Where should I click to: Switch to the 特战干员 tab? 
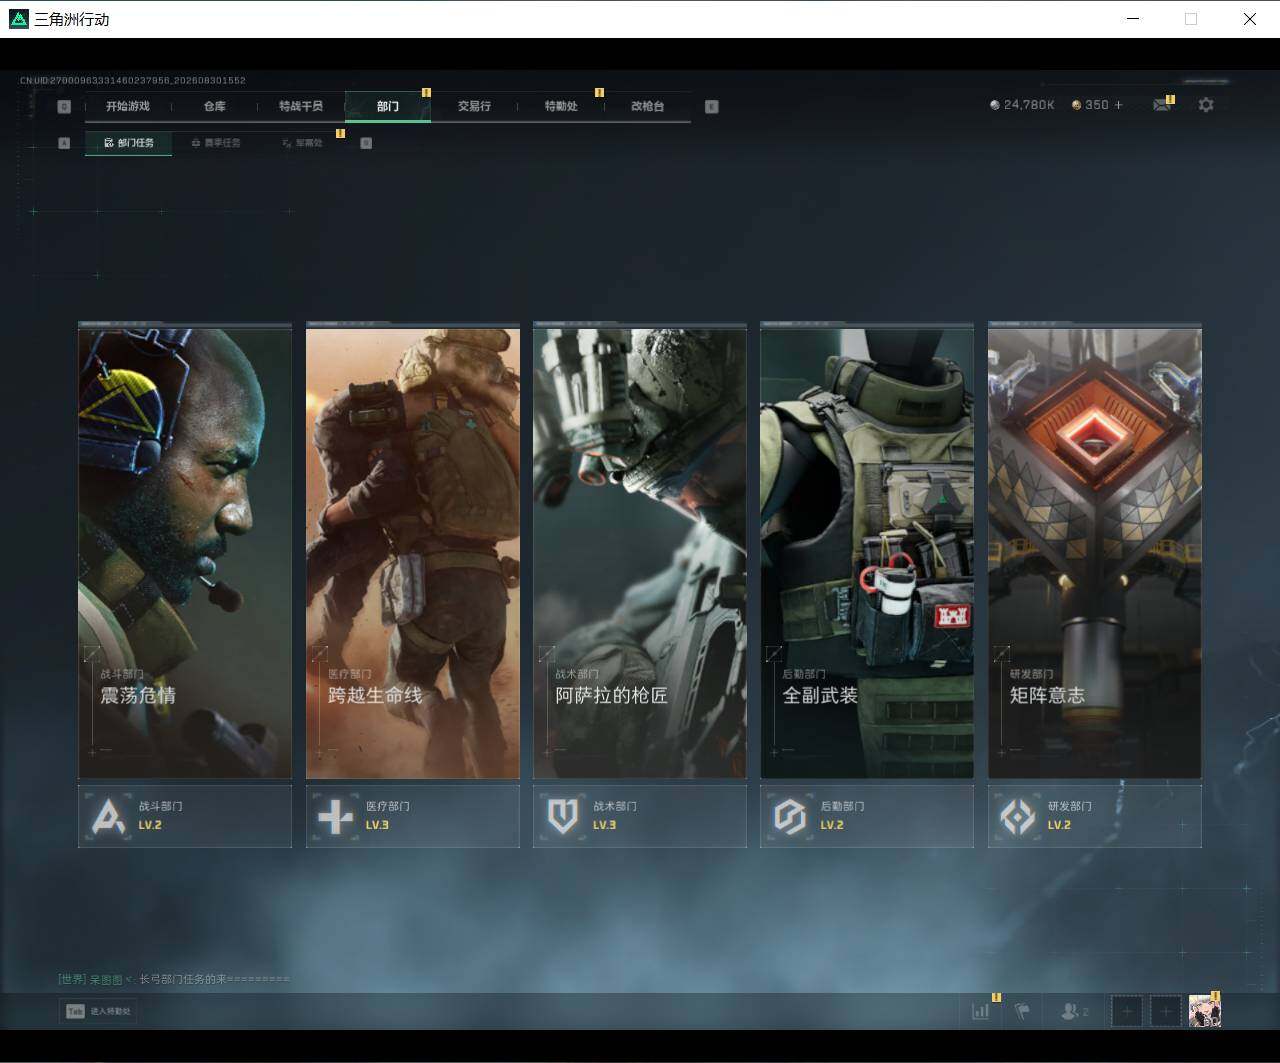coord(301,106)
